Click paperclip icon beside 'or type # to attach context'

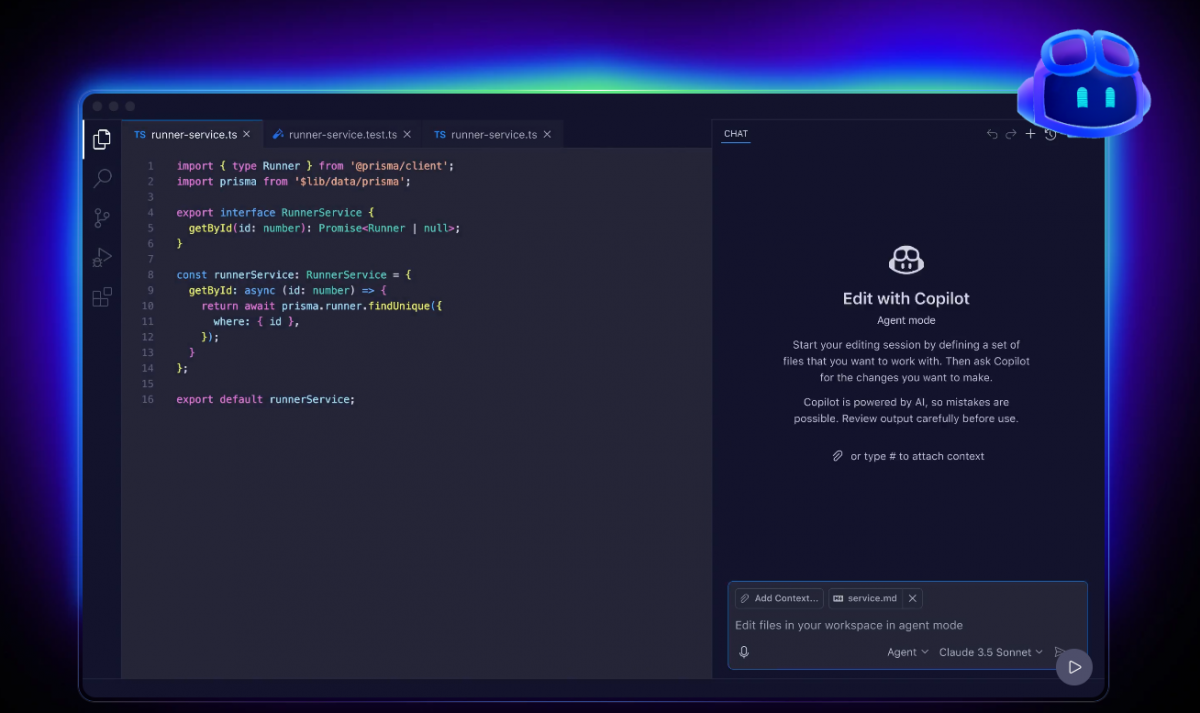pos(838,456)
